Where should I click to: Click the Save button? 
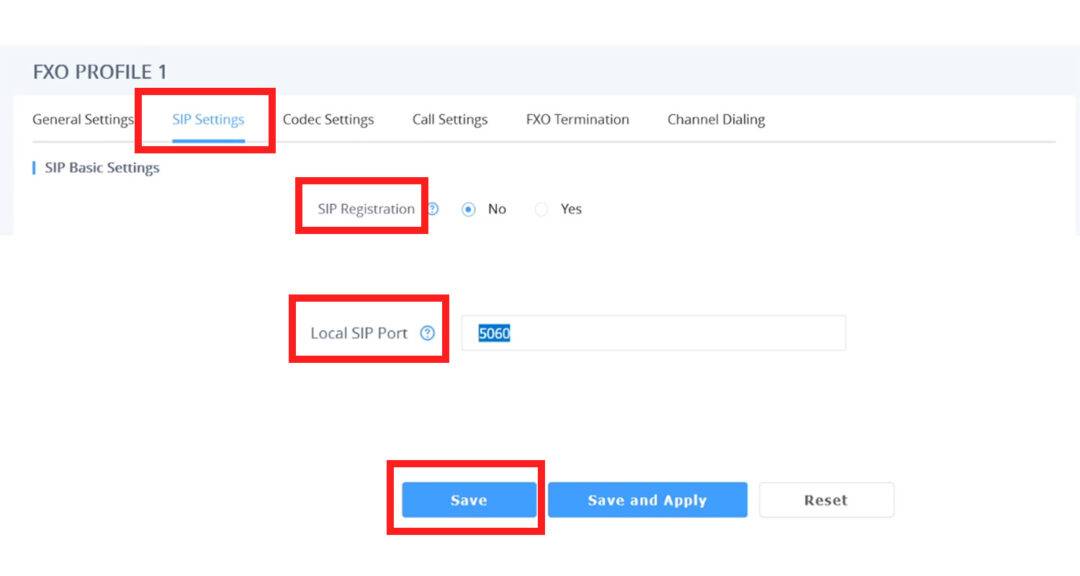468,500
